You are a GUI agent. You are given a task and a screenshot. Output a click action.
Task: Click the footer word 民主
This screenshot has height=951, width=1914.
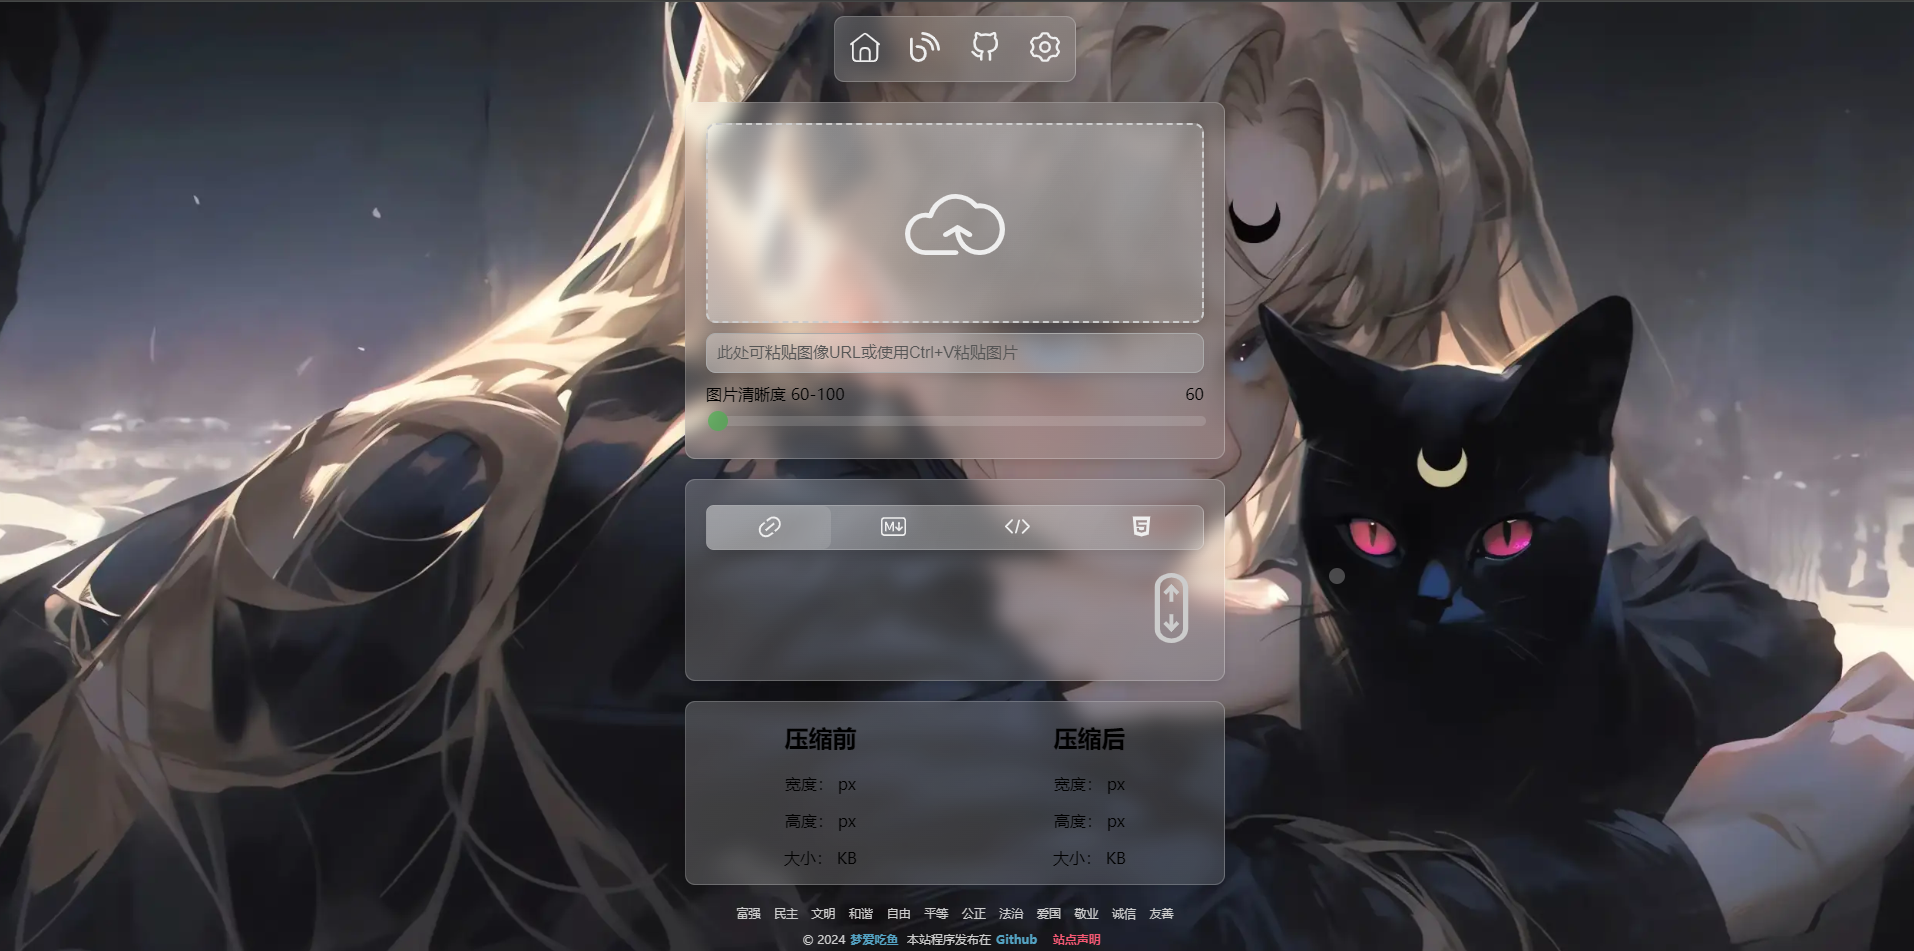[x=786, y=914]
